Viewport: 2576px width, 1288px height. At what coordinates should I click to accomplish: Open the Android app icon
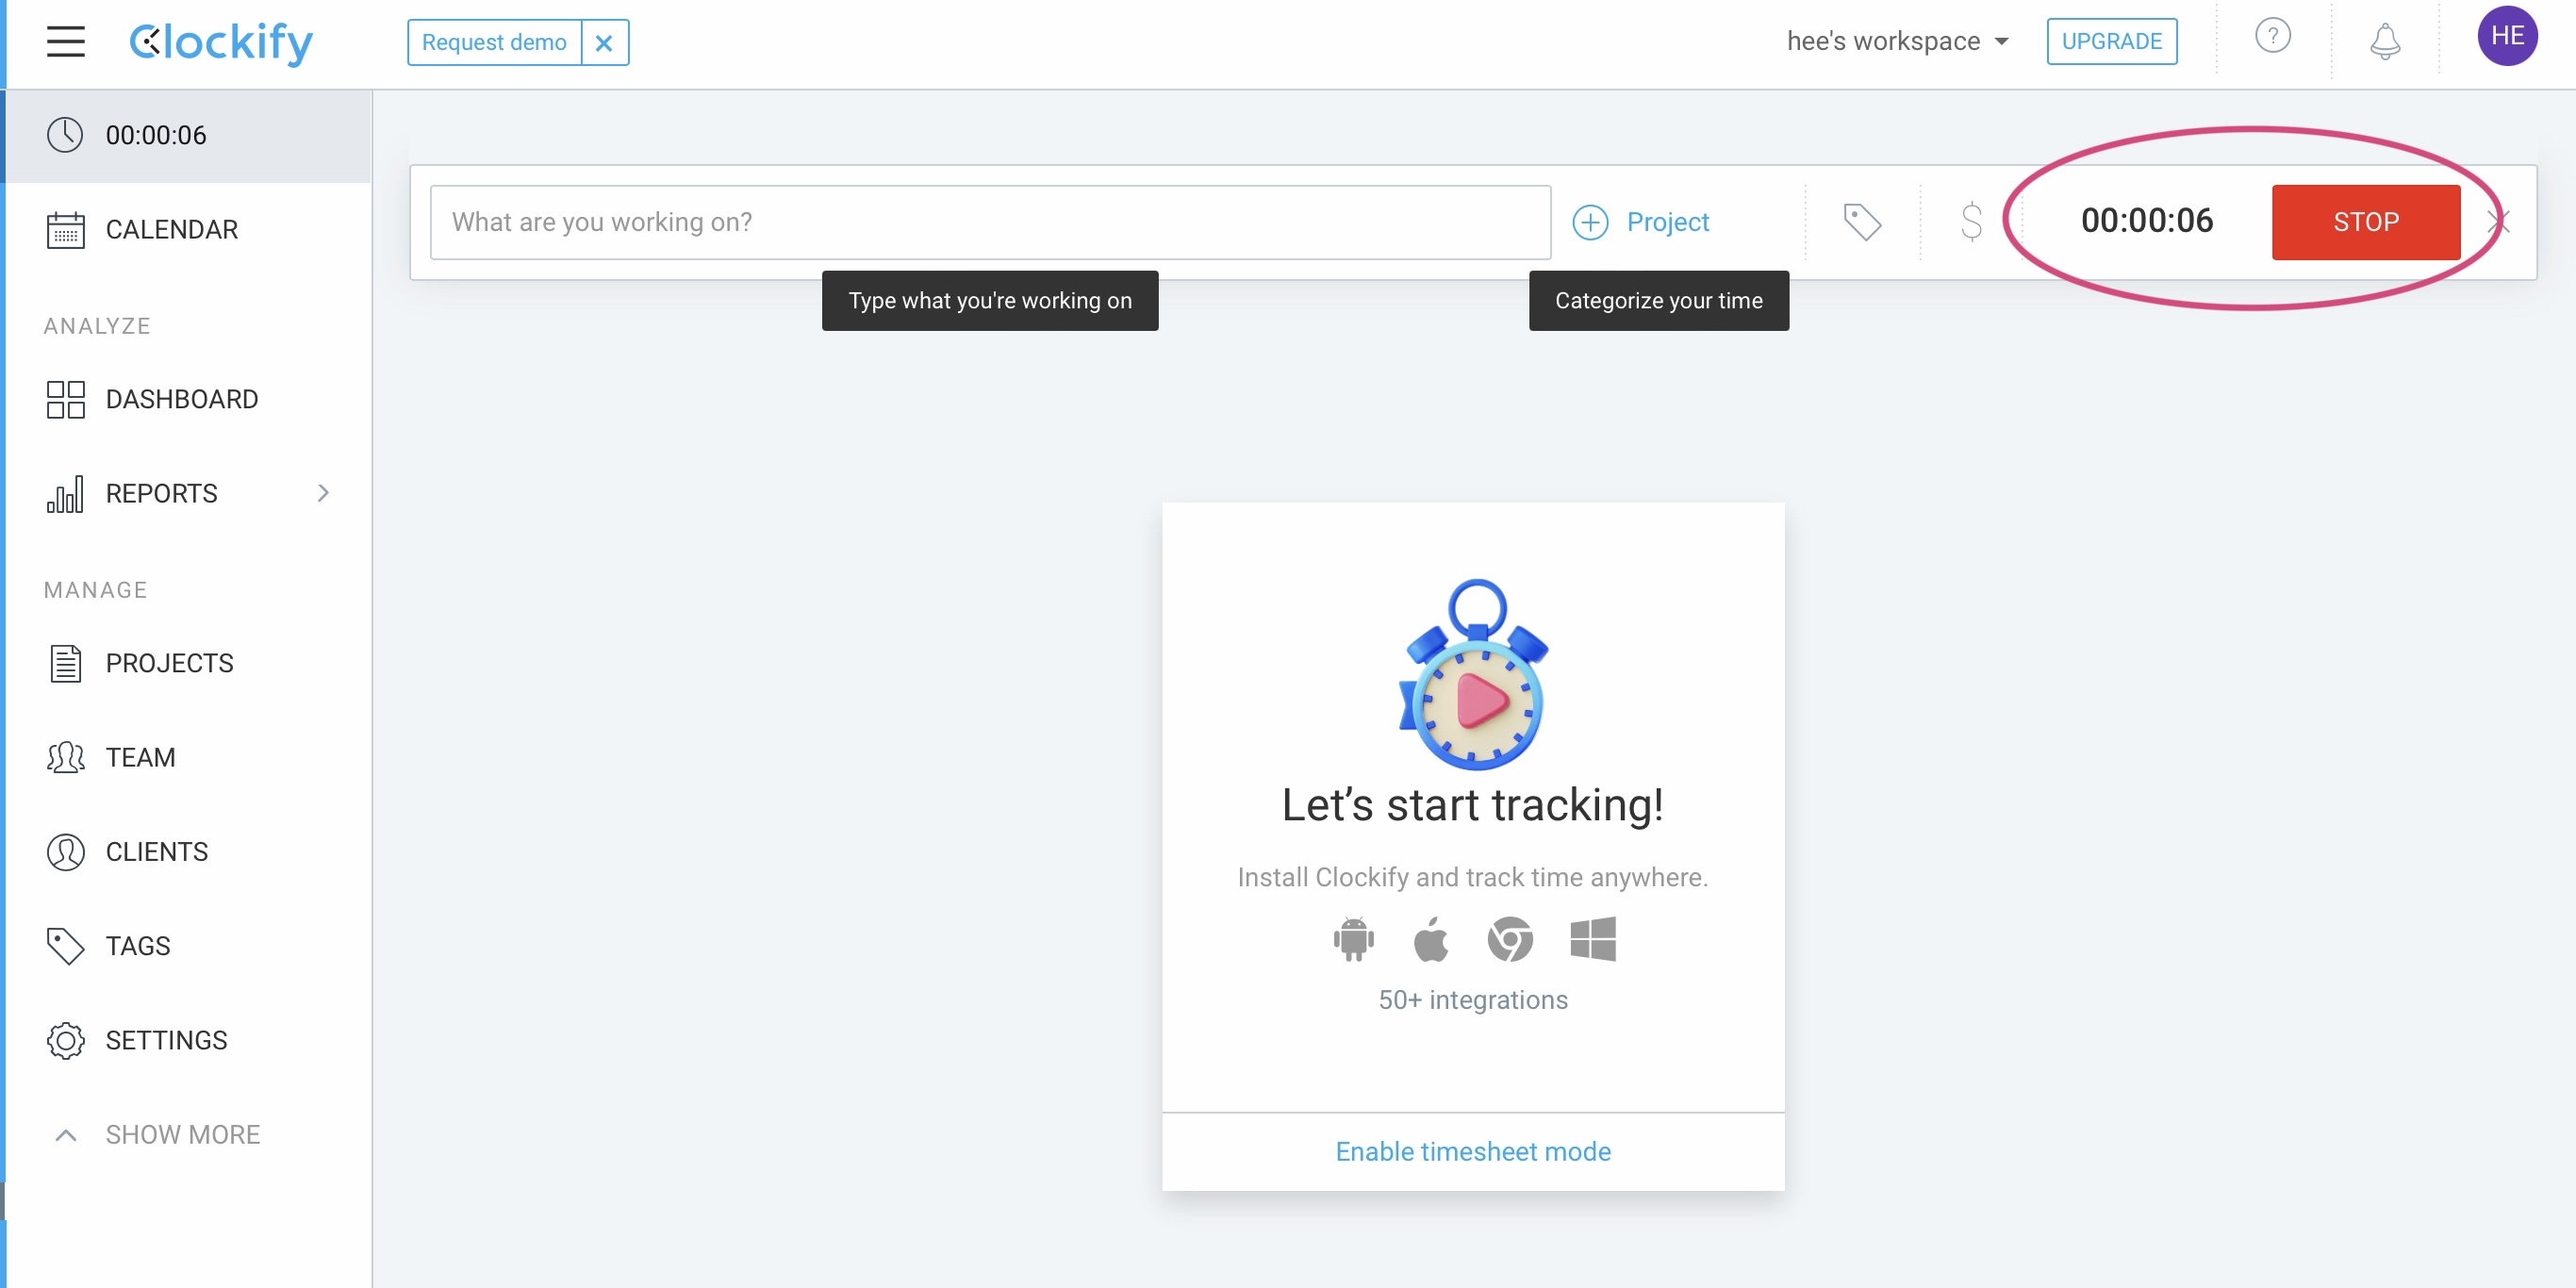coord(1353,939)
